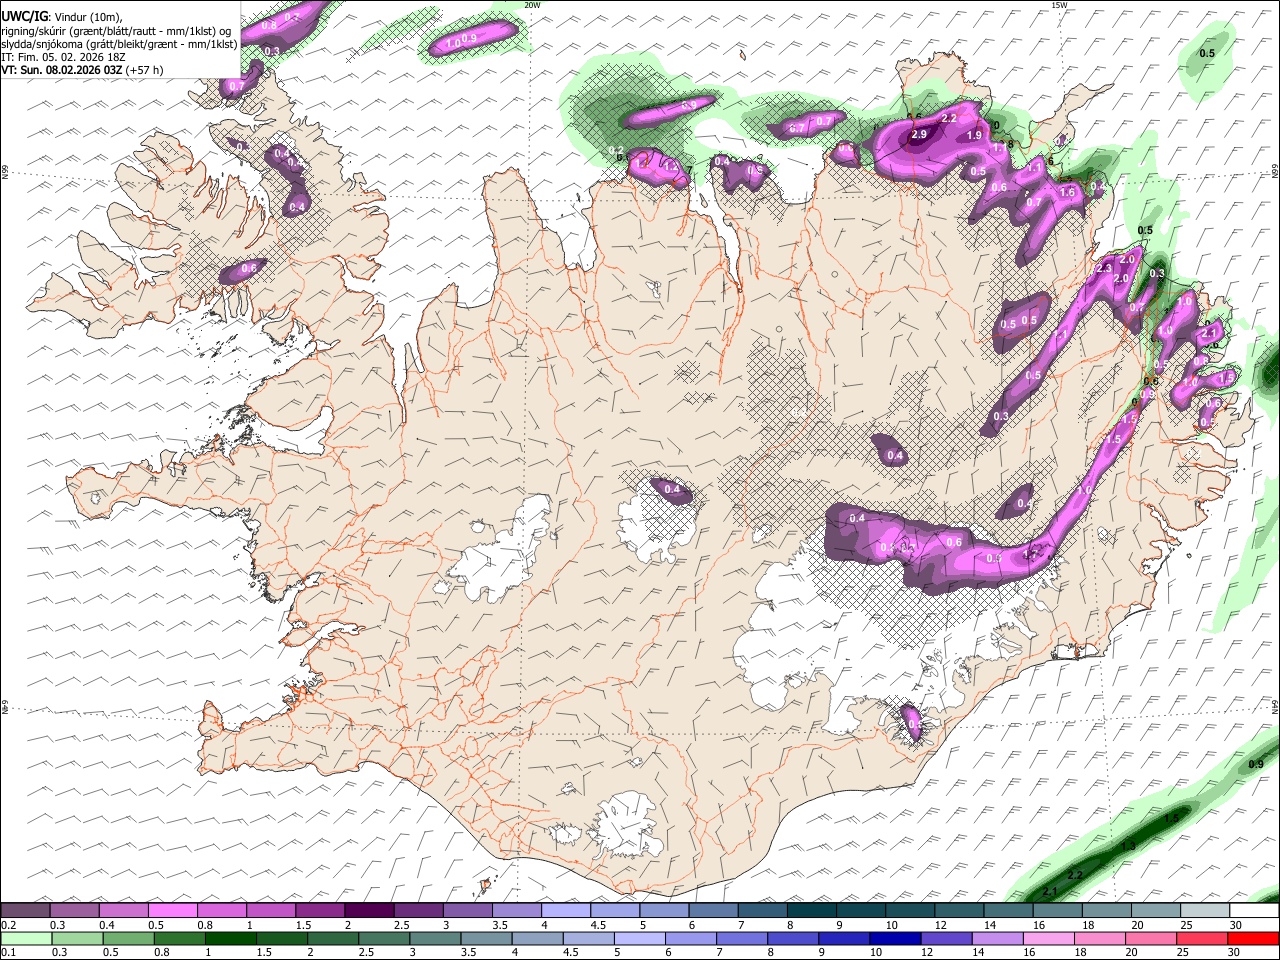Click bottom-row light pink swatch between 16 and 18

tap(1049, 939)
